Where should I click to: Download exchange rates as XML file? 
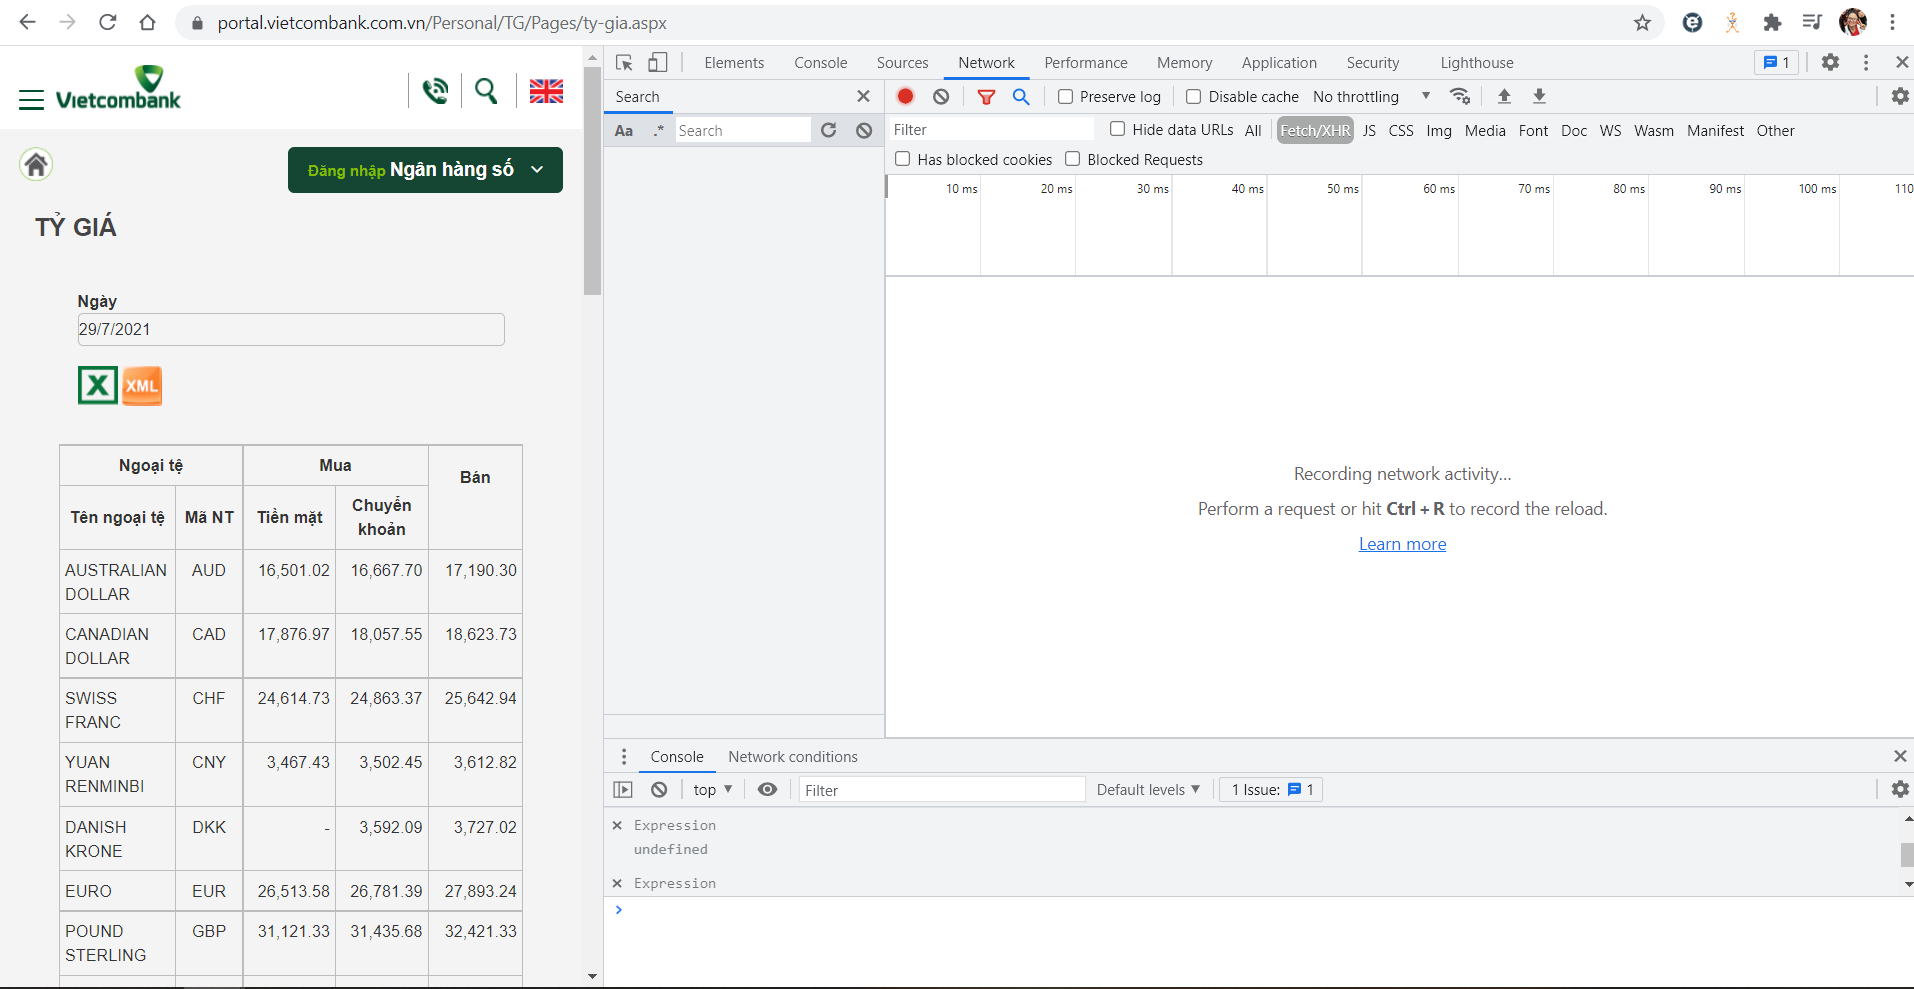(x=142, y=385)
